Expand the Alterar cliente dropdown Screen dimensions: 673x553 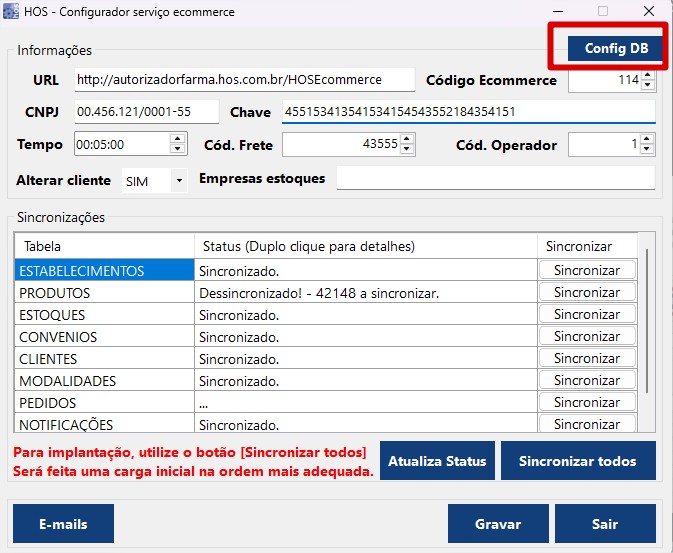point(178,181)
